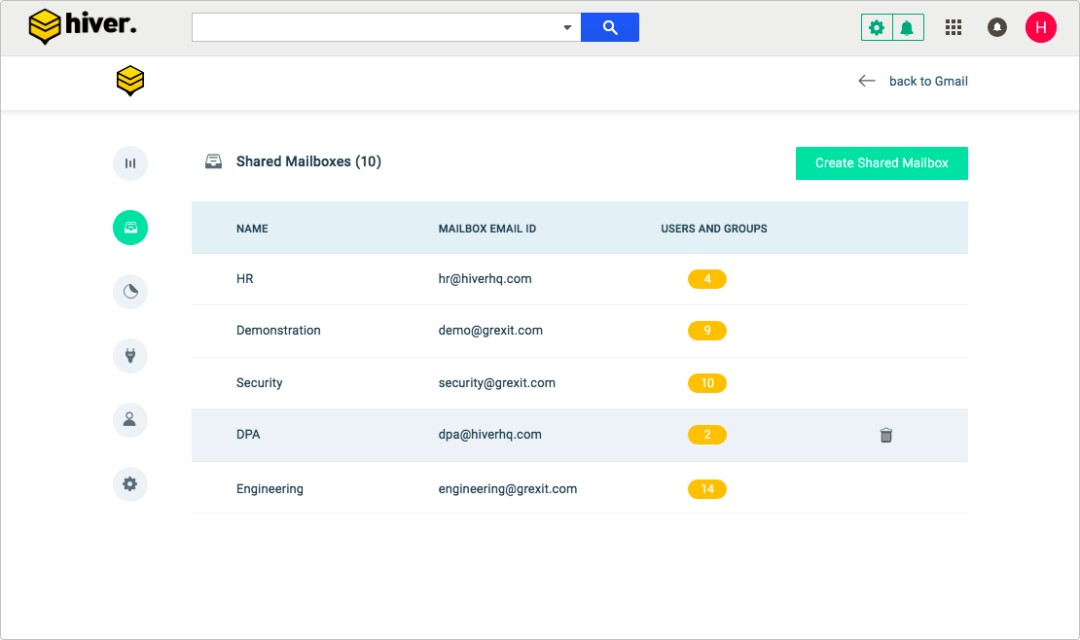Open reports using the pie chart sidebar icon
Viewport: 1080px width, 640px height.
point(130,291)
